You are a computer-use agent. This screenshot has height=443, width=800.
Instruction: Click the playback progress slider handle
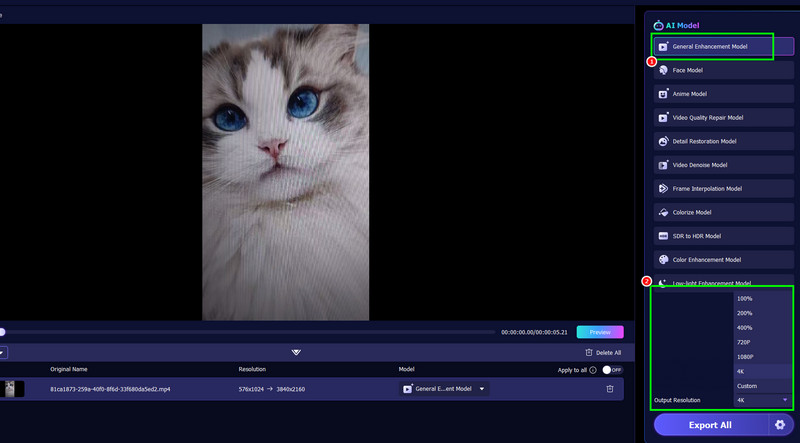click(2, 332)
